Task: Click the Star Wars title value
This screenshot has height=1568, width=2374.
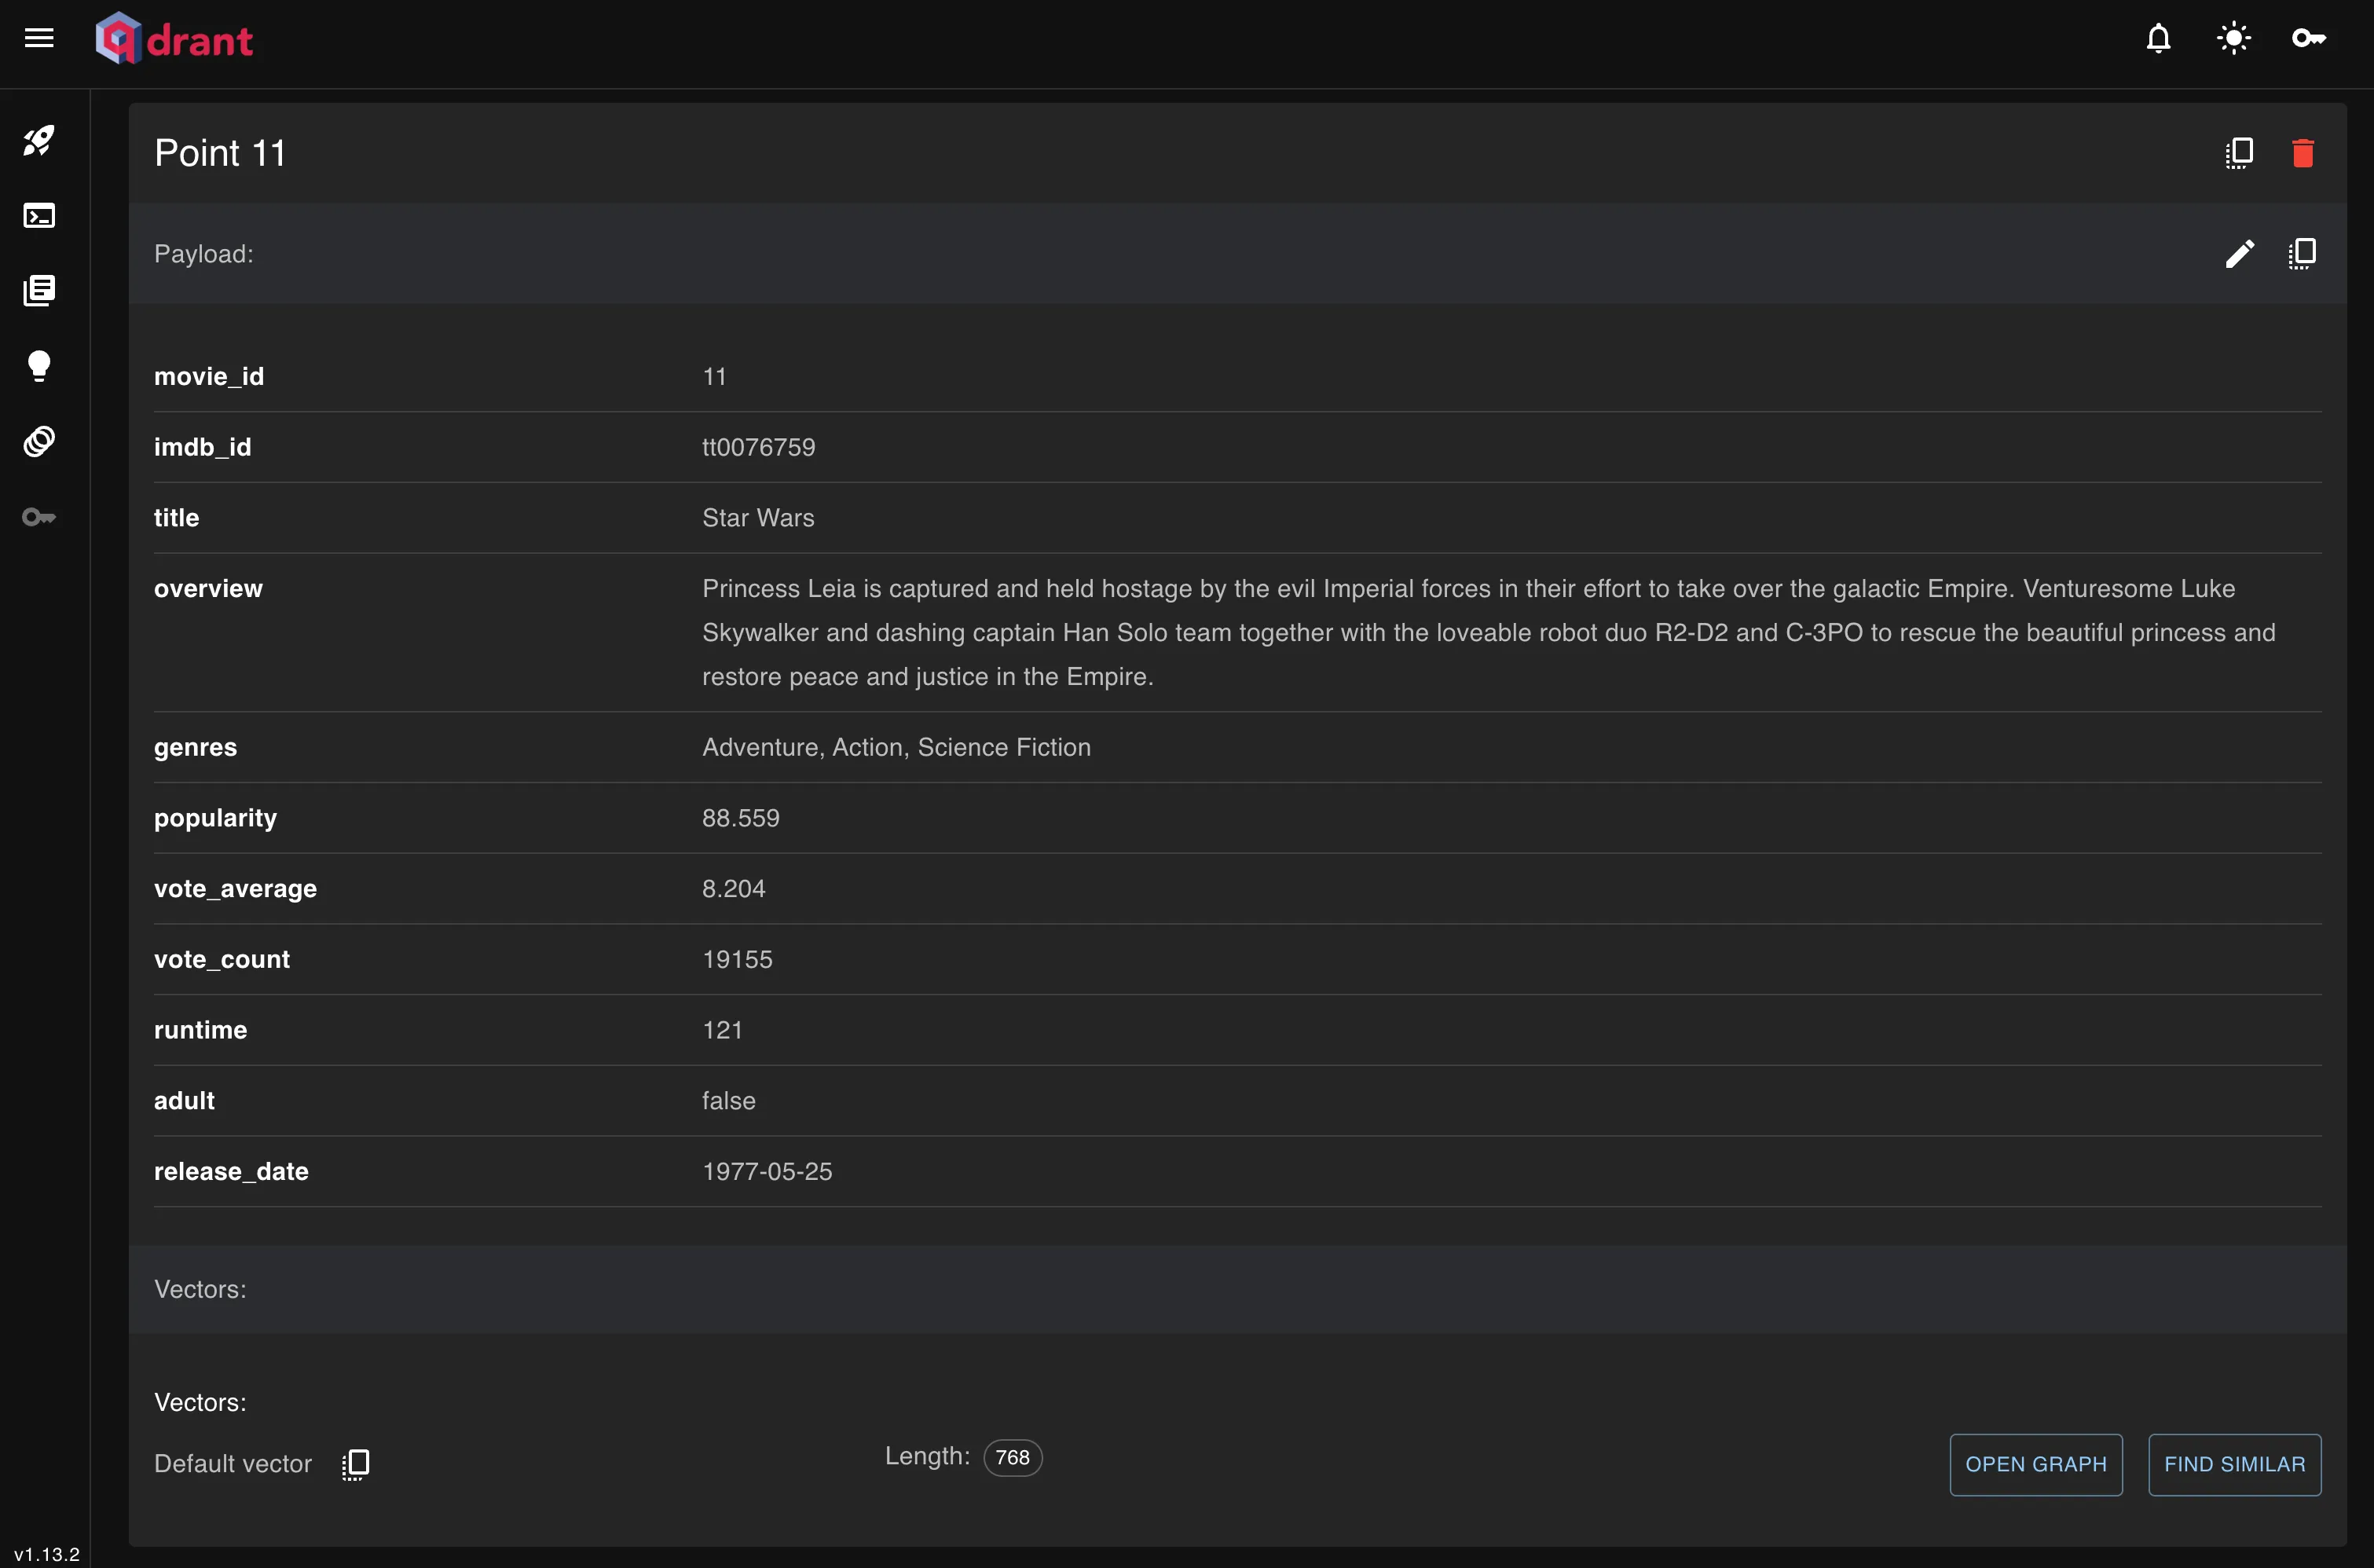Action: (758, 518)
